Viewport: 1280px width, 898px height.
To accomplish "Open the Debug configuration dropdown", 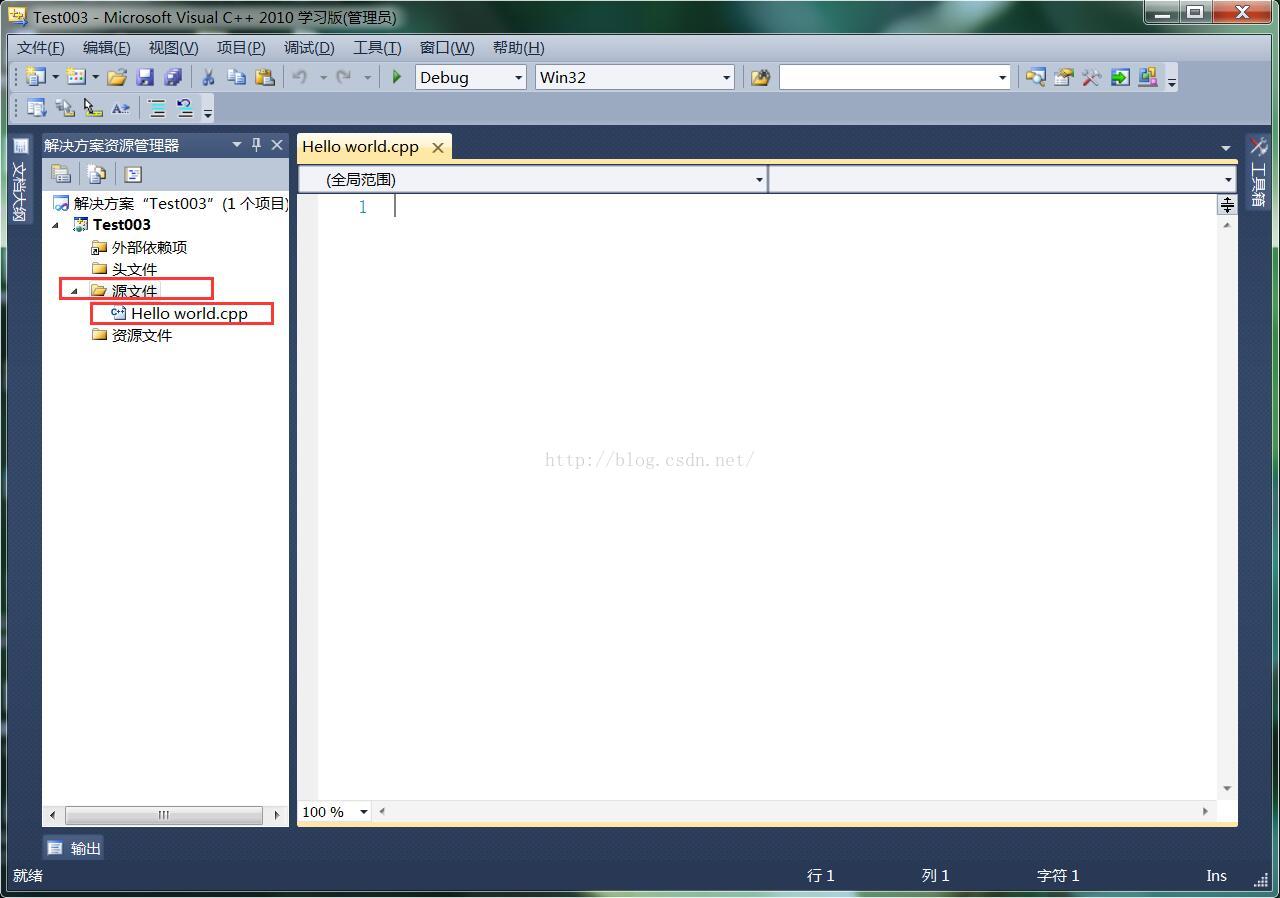I will (x=518, y=77).
